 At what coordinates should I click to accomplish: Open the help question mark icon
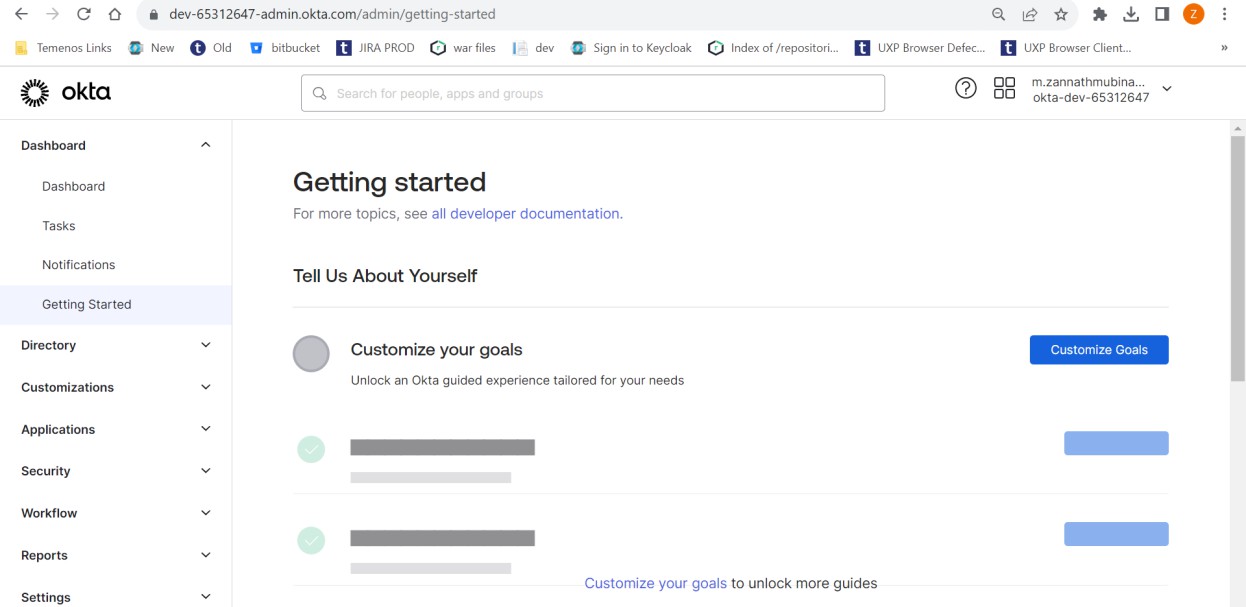[x=965, y=89]
